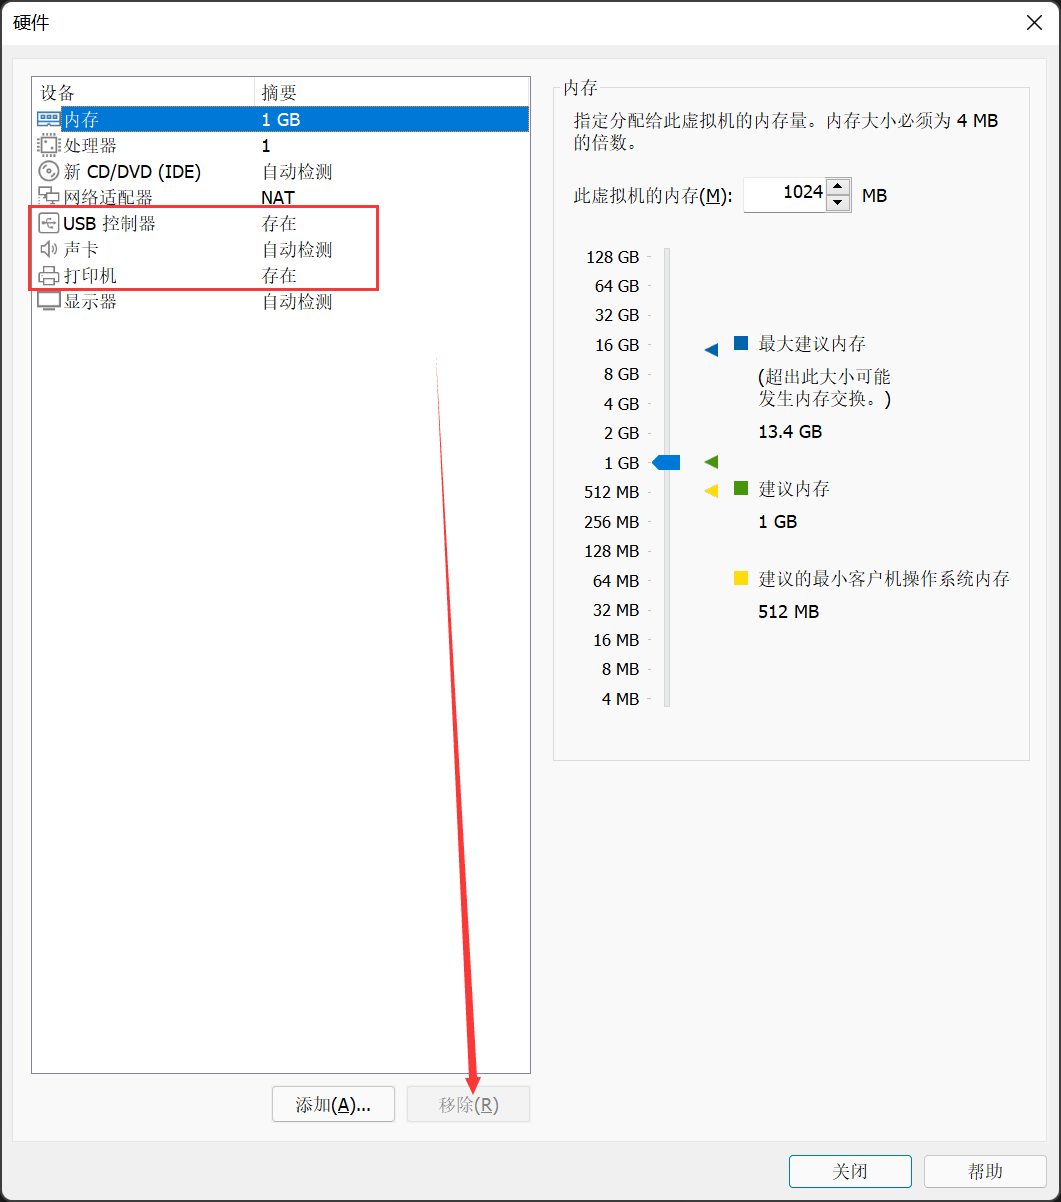Click the 自动检测 summary for 声卡
The image size is (1061, 1202).
click(x=297, y=249)
